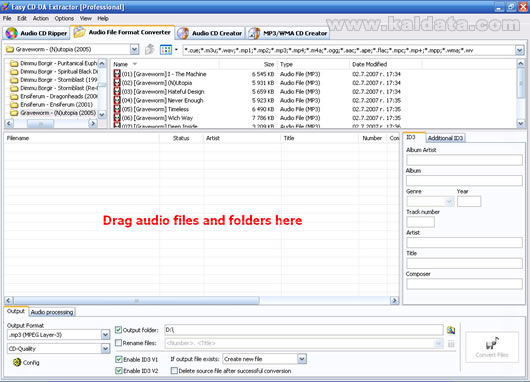The image size is (530, 382).
Task: Open the File menu
Action: (x=7, y=18)
